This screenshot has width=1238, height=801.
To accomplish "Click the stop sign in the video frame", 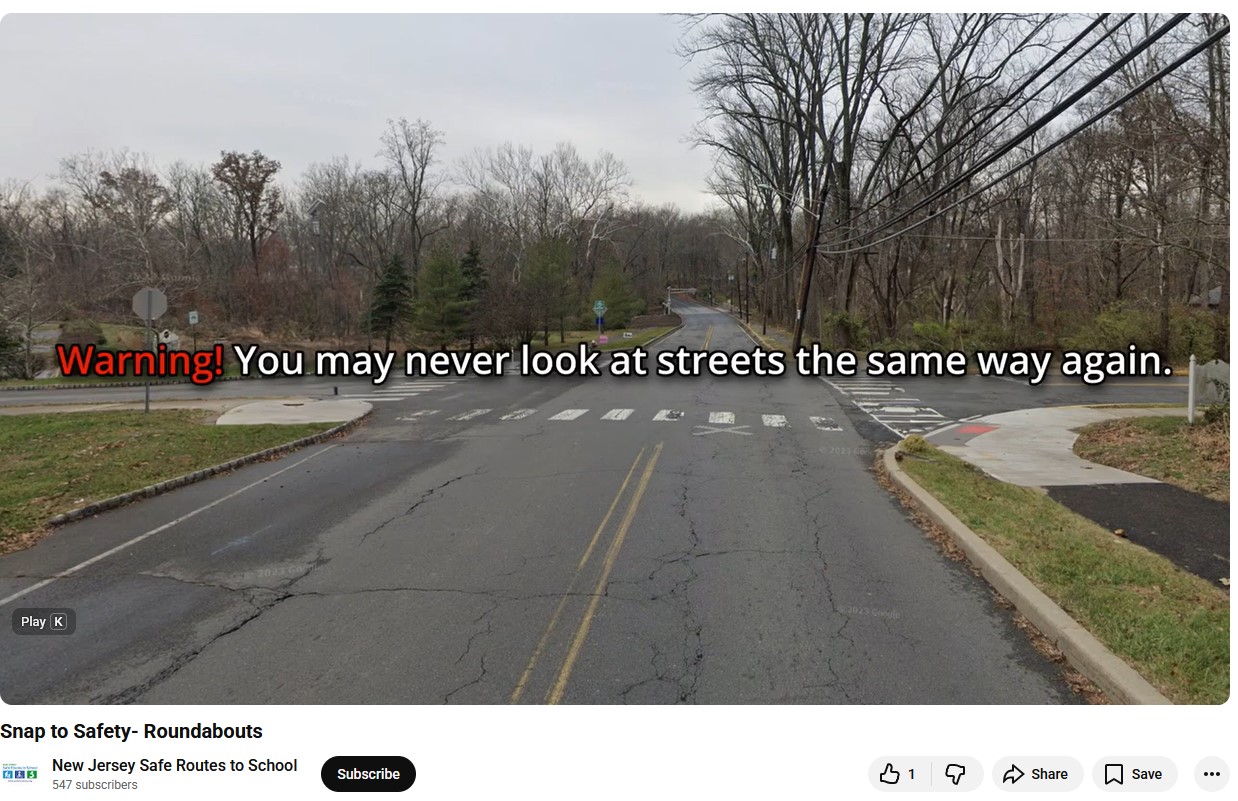I will coord(150,304).
